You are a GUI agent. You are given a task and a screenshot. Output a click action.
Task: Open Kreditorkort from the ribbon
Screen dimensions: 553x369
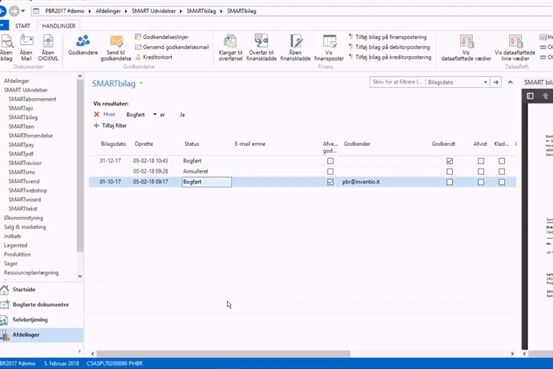pos(154,57)
